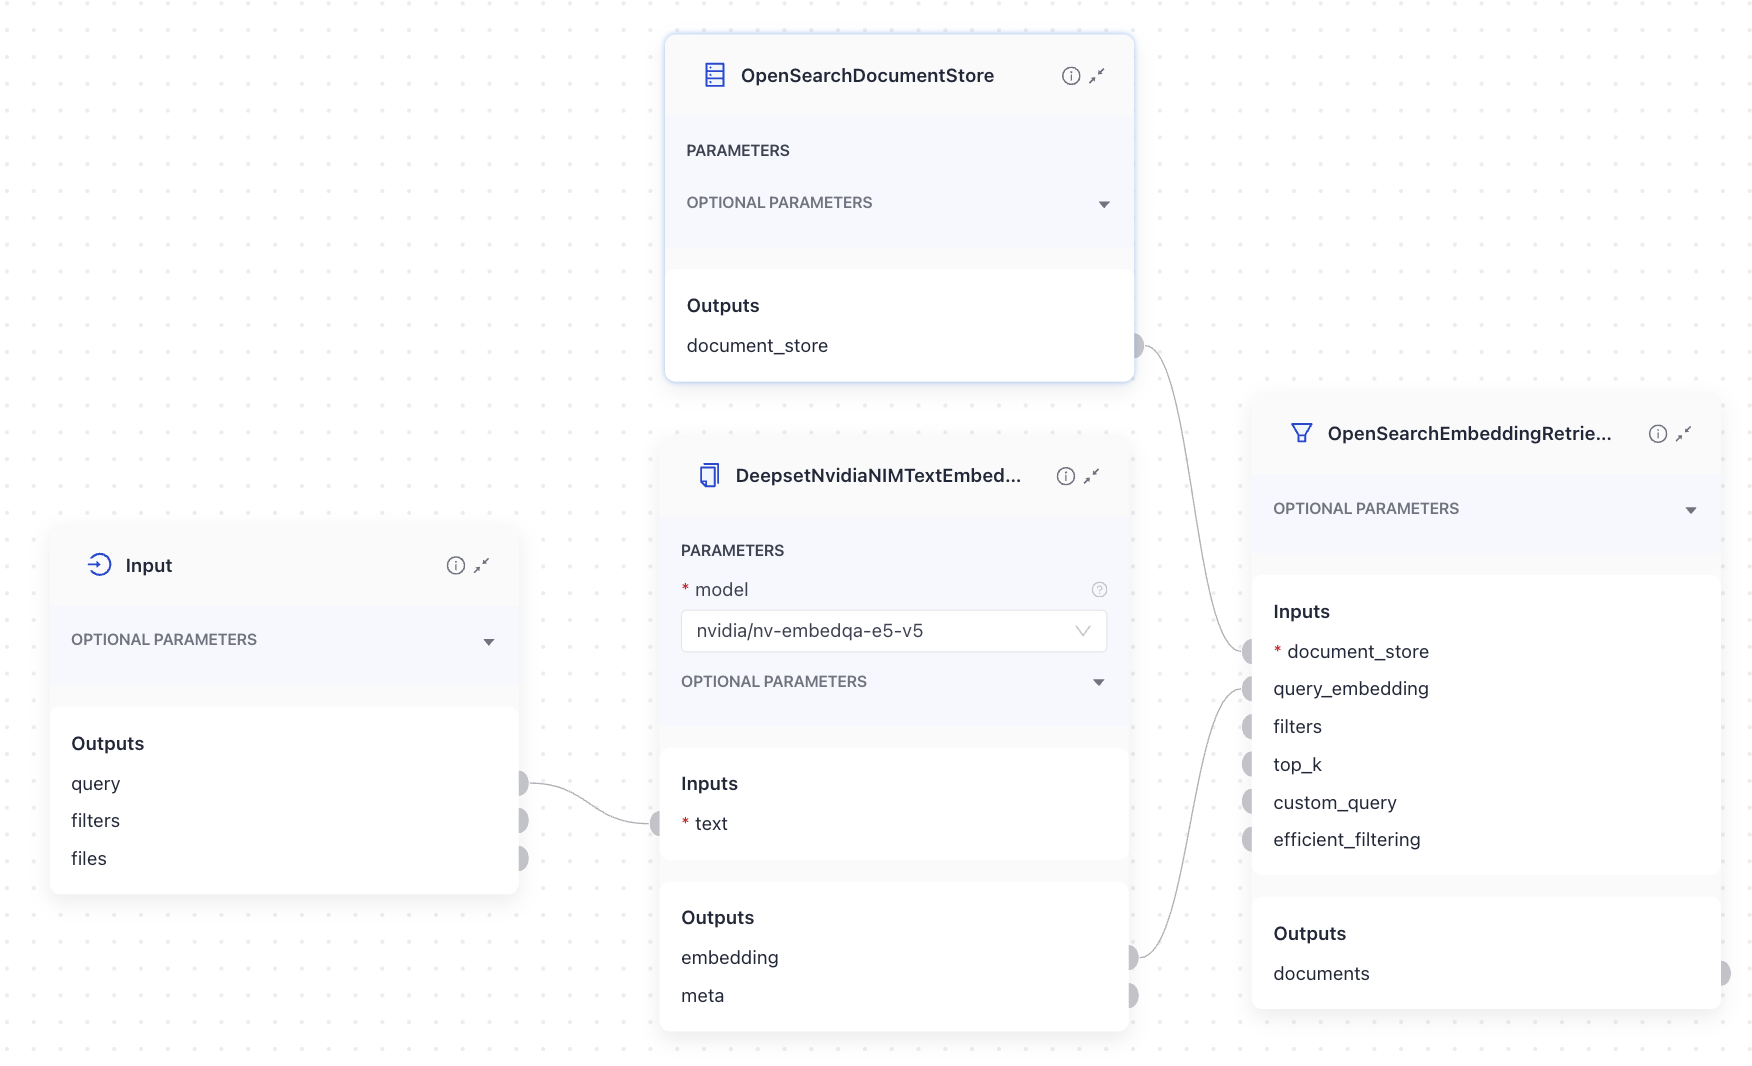The width and height of the screenshot is (1752, 1066).
Task: Open info for DeepsetNvidiaNIMTextEmbedder
Action: [1065, 476]
